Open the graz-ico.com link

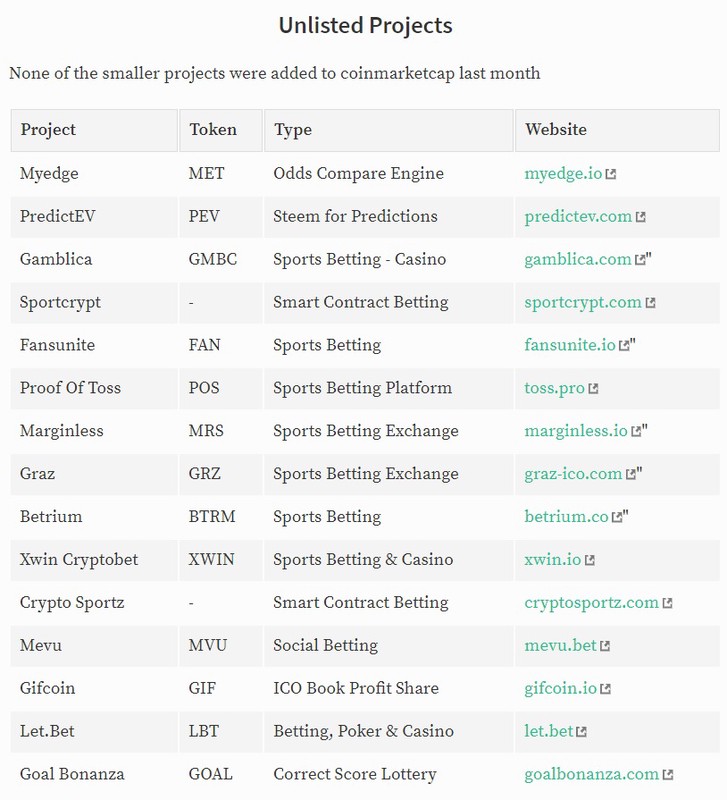(x=573, y=474)
